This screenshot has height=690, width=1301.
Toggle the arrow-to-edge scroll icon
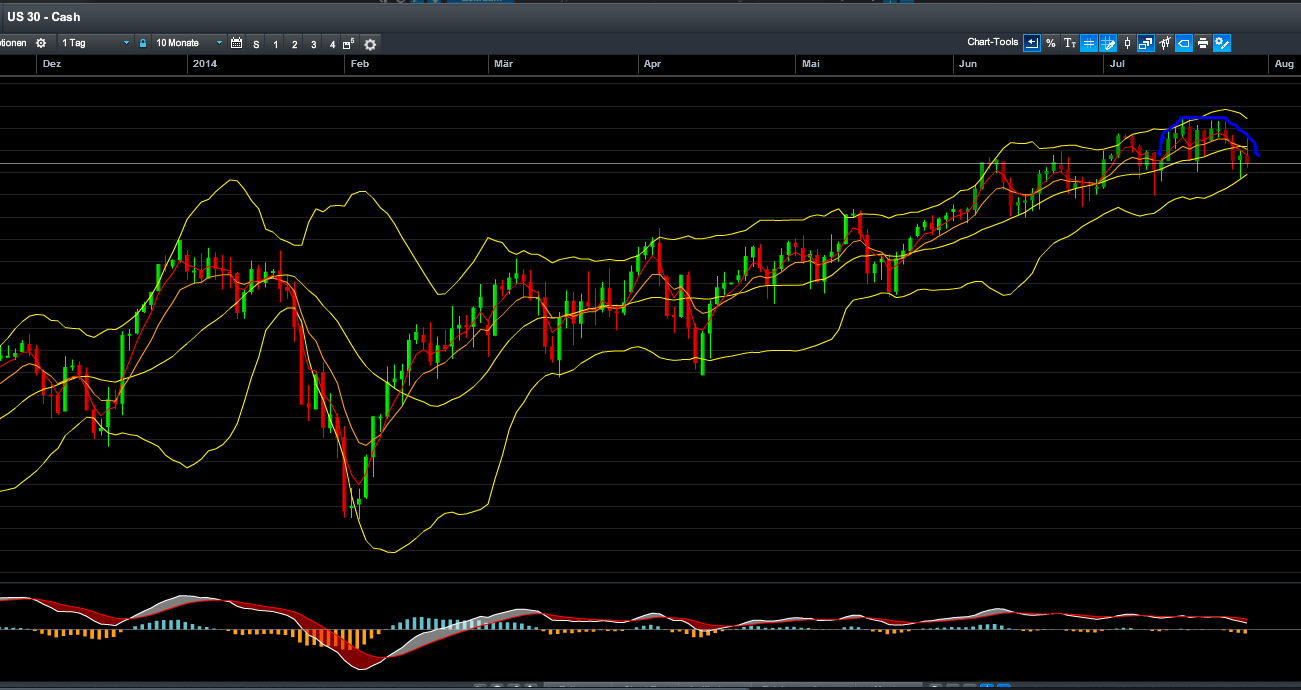coord(1032,43)
